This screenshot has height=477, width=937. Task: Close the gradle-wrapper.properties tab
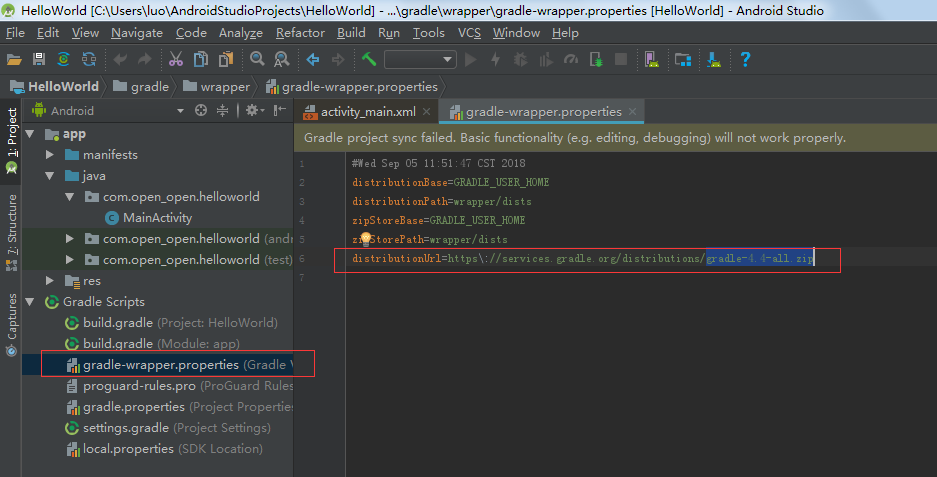point(633,112)
